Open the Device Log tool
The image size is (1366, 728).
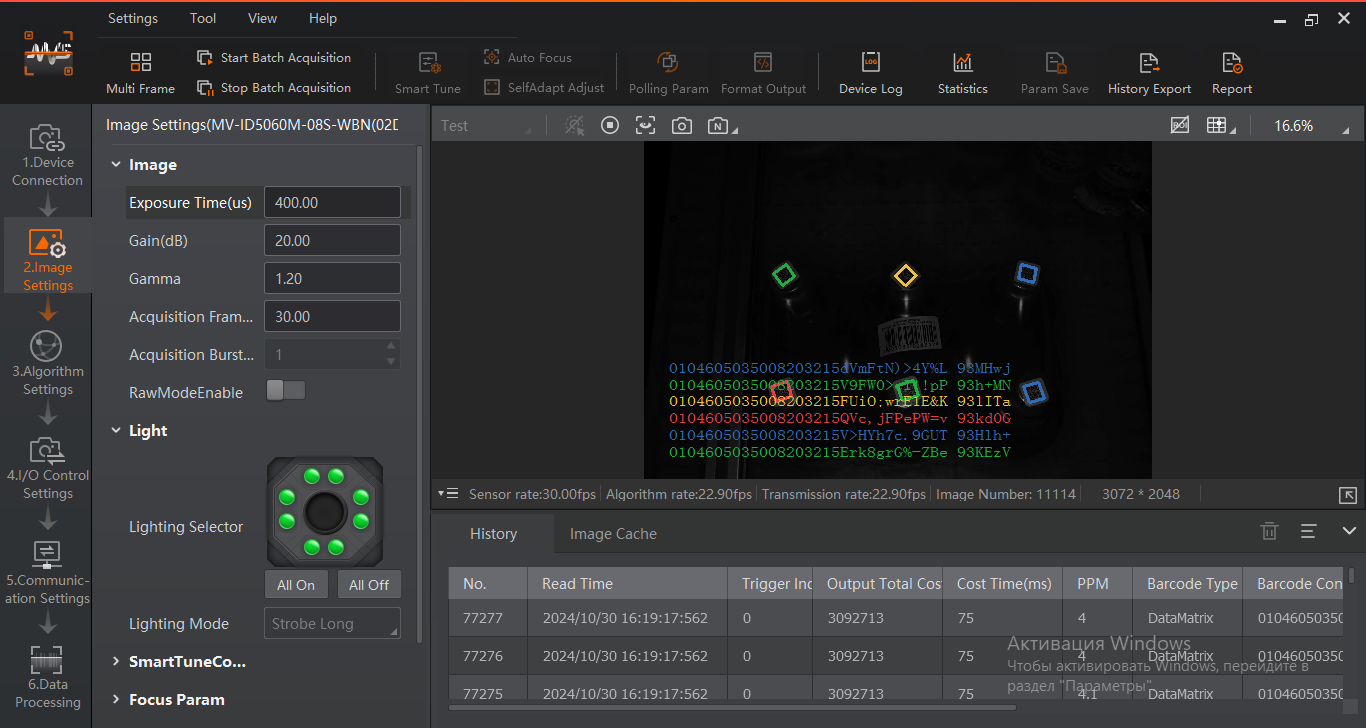870,74
